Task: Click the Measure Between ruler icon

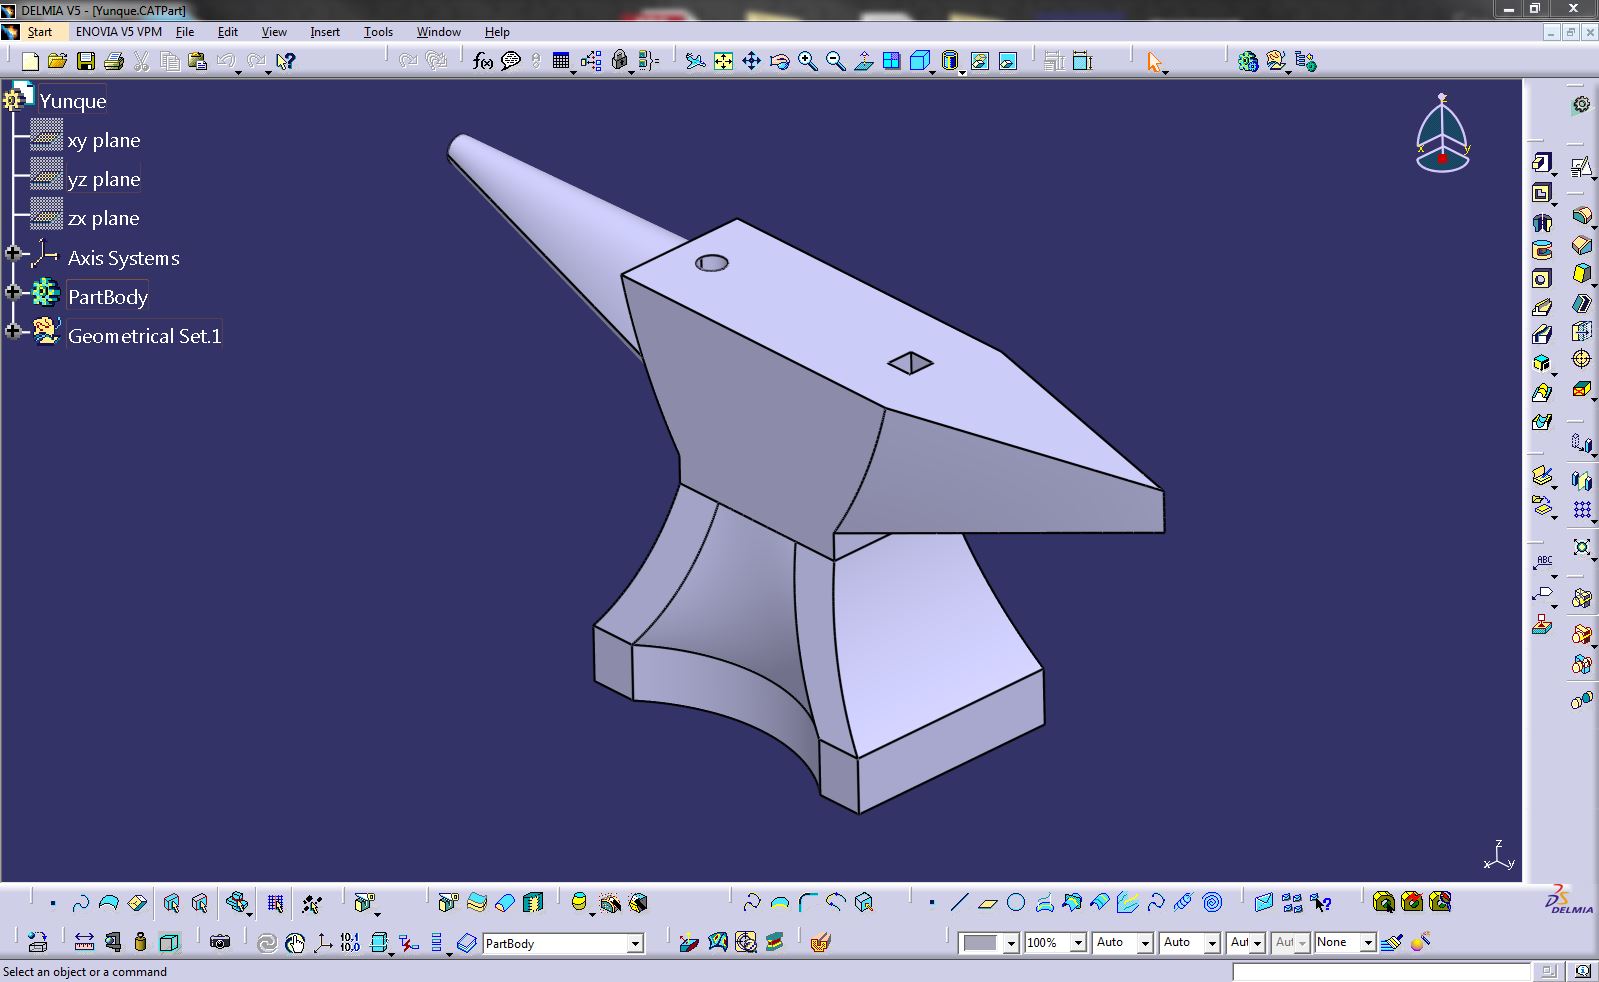Action: pos(84,942)
